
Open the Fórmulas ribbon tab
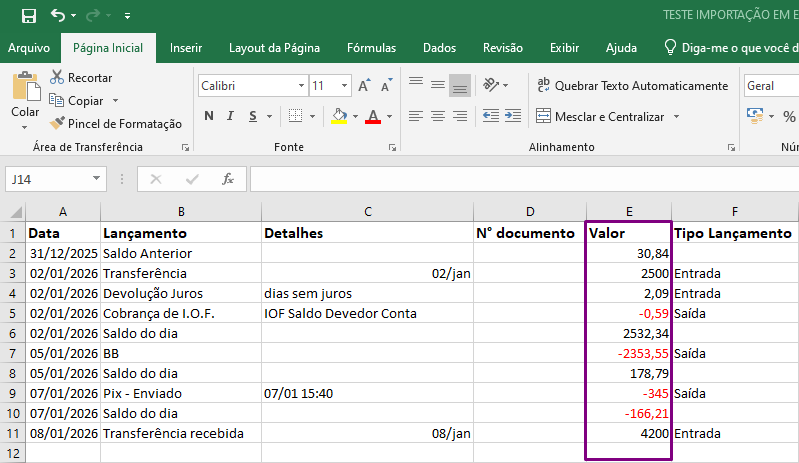[371, 48]
